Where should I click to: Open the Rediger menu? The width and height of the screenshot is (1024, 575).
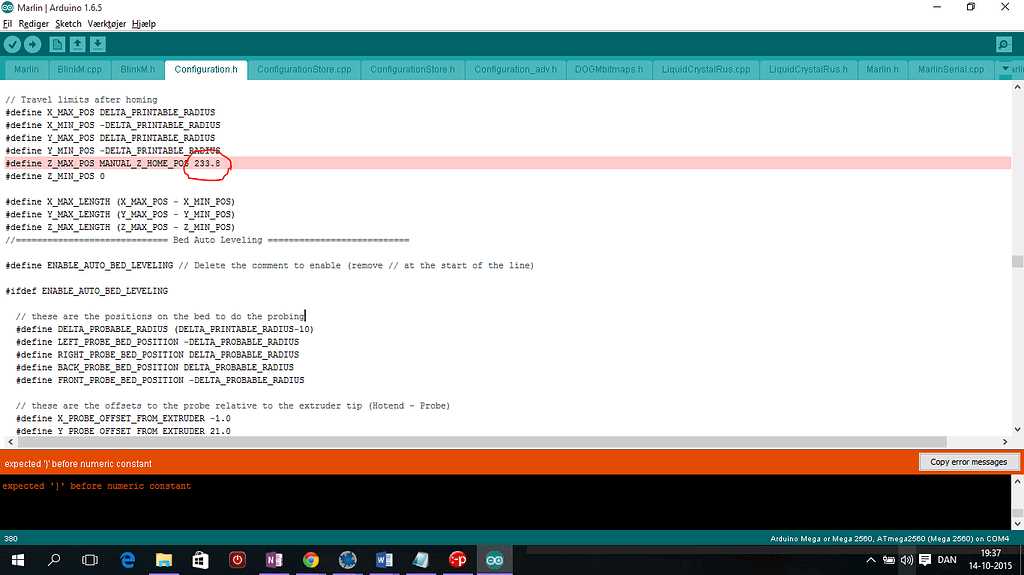[33, 24]
